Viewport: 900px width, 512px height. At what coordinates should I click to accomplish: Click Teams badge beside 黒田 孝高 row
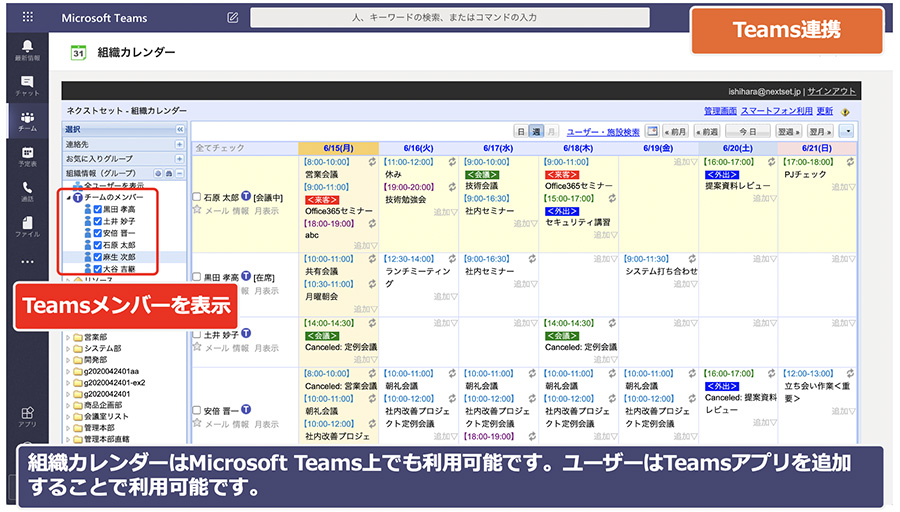point(246,276)
